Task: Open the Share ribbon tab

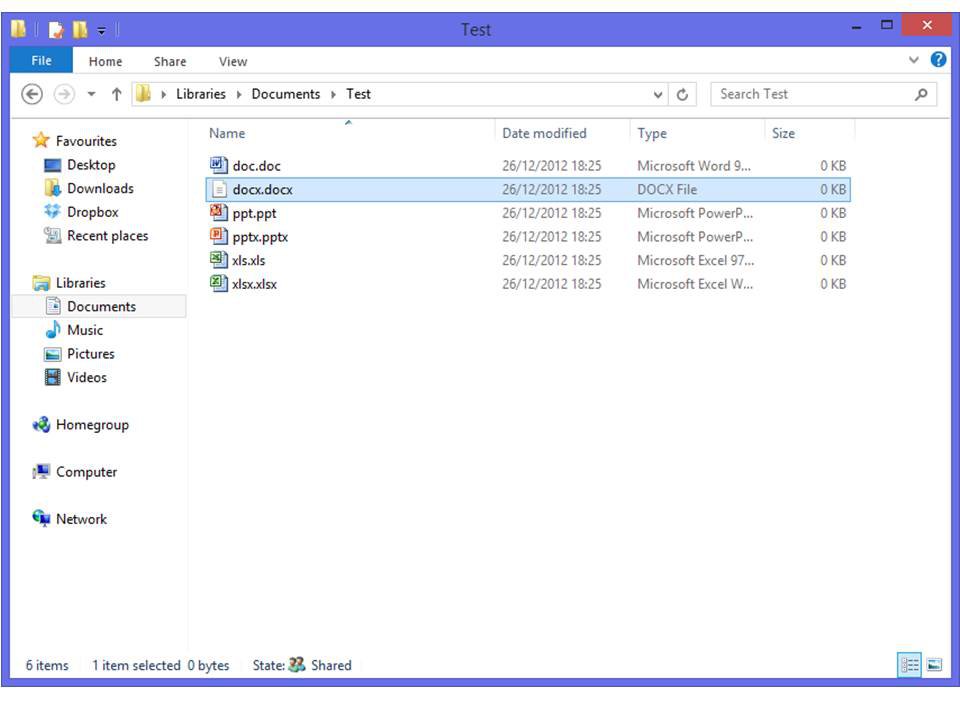Action: click(169, 61)
